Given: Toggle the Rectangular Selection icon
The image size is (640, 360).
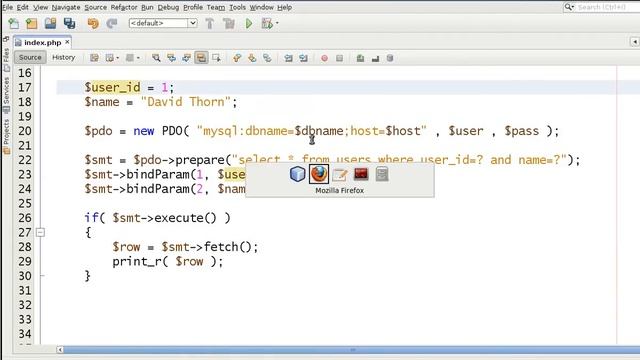Looking at the screenshot, I should tap(216, 58).
